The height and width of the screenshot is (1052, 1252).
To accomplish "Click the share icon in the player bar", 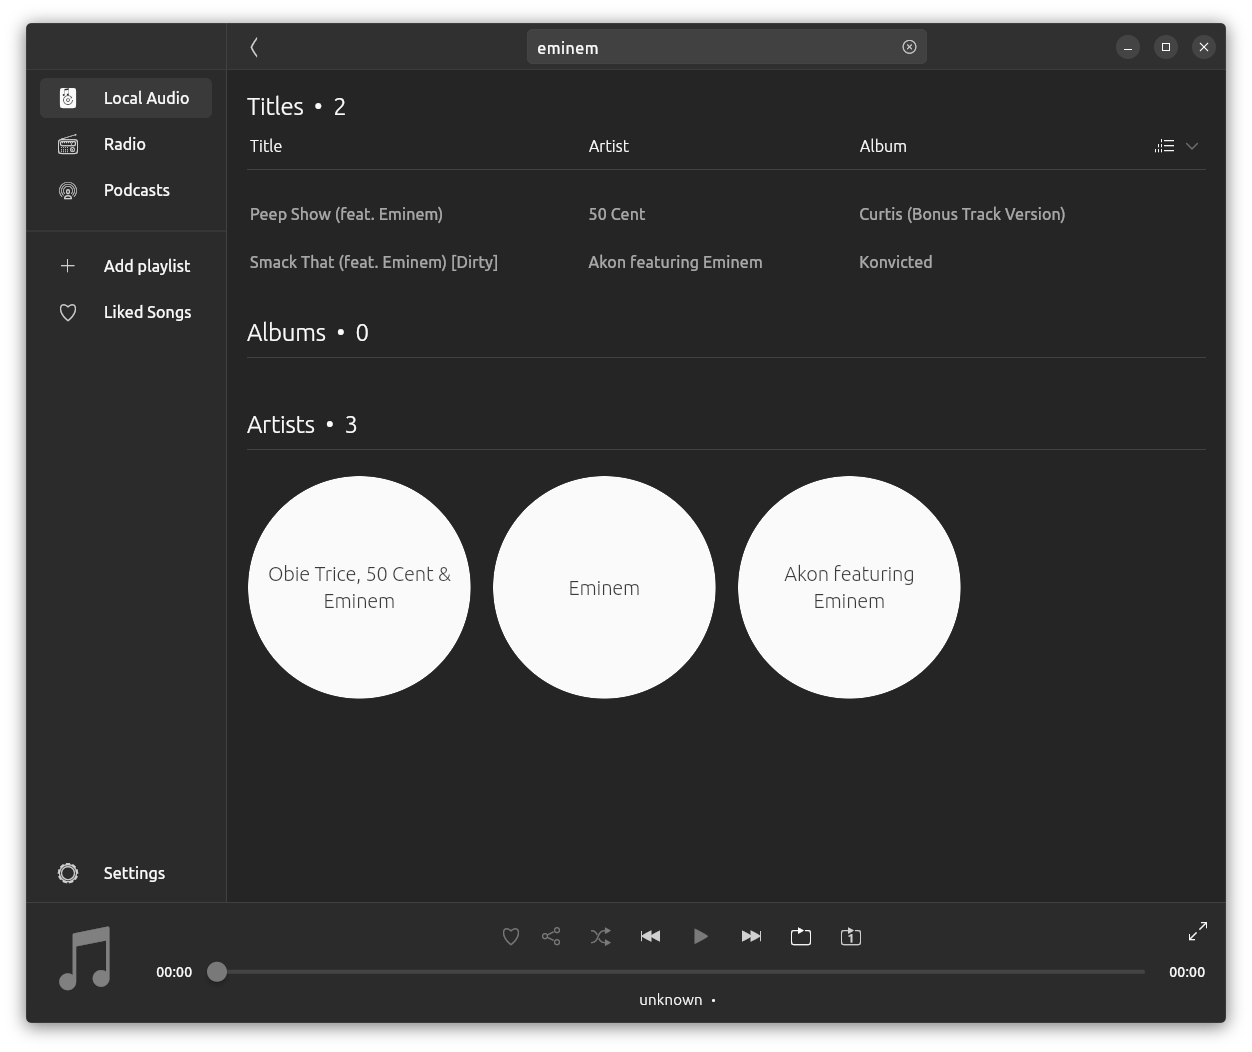I will (550, 936).
